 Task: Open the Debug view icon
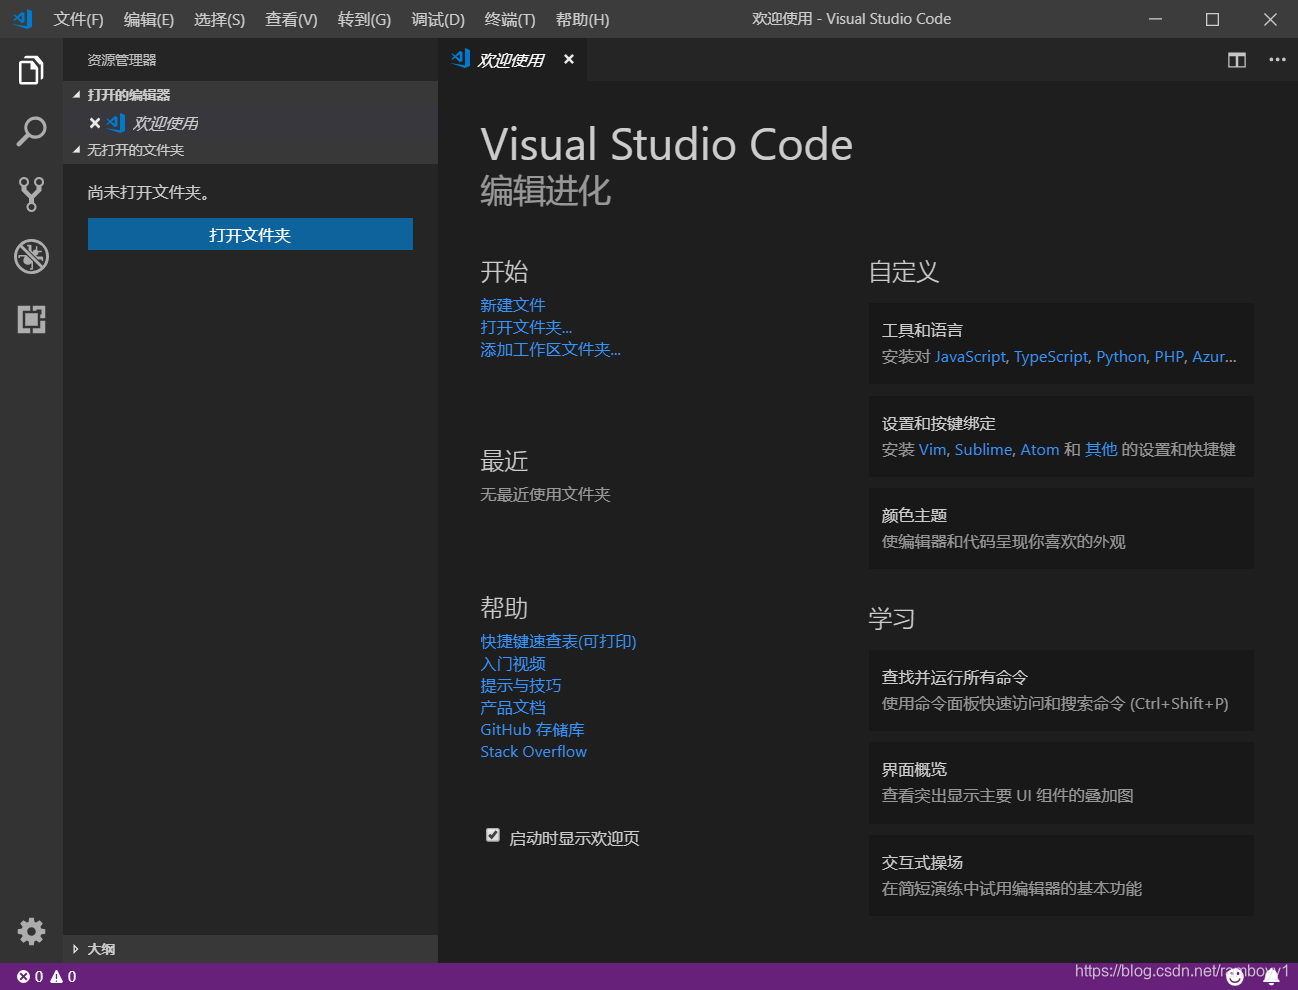point(31,256)
